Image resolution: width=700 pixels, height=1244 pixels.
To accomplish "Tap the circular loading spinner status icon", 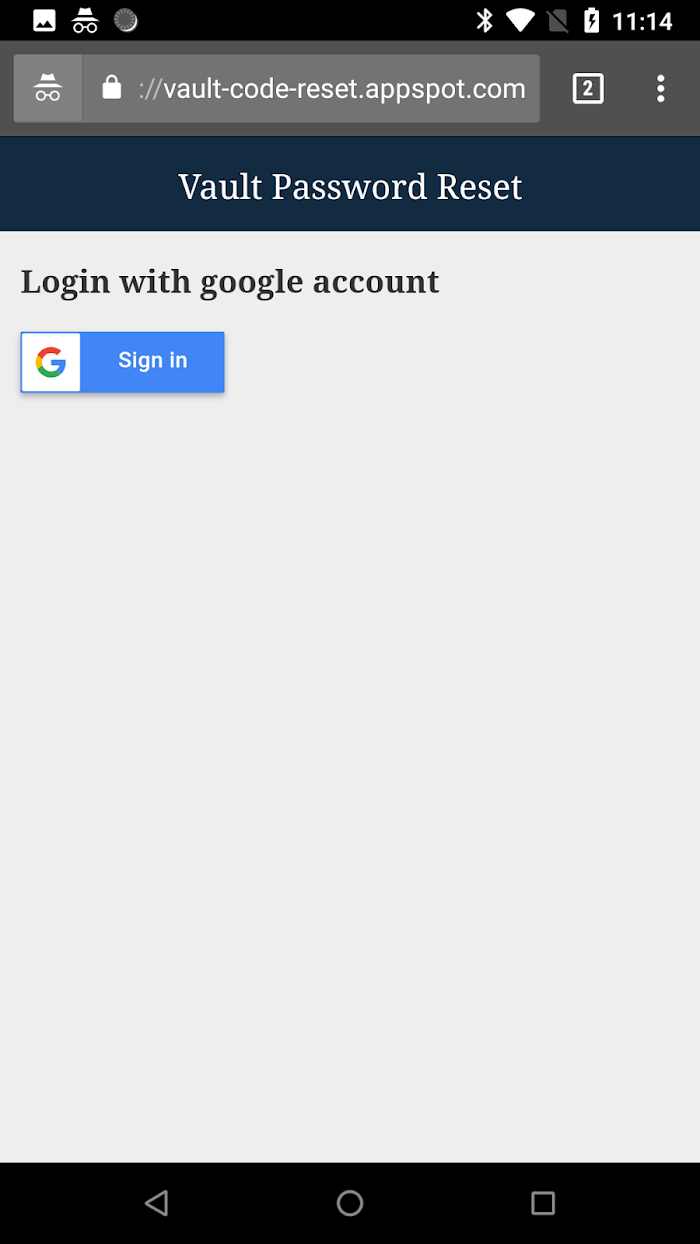I will 125,19.
